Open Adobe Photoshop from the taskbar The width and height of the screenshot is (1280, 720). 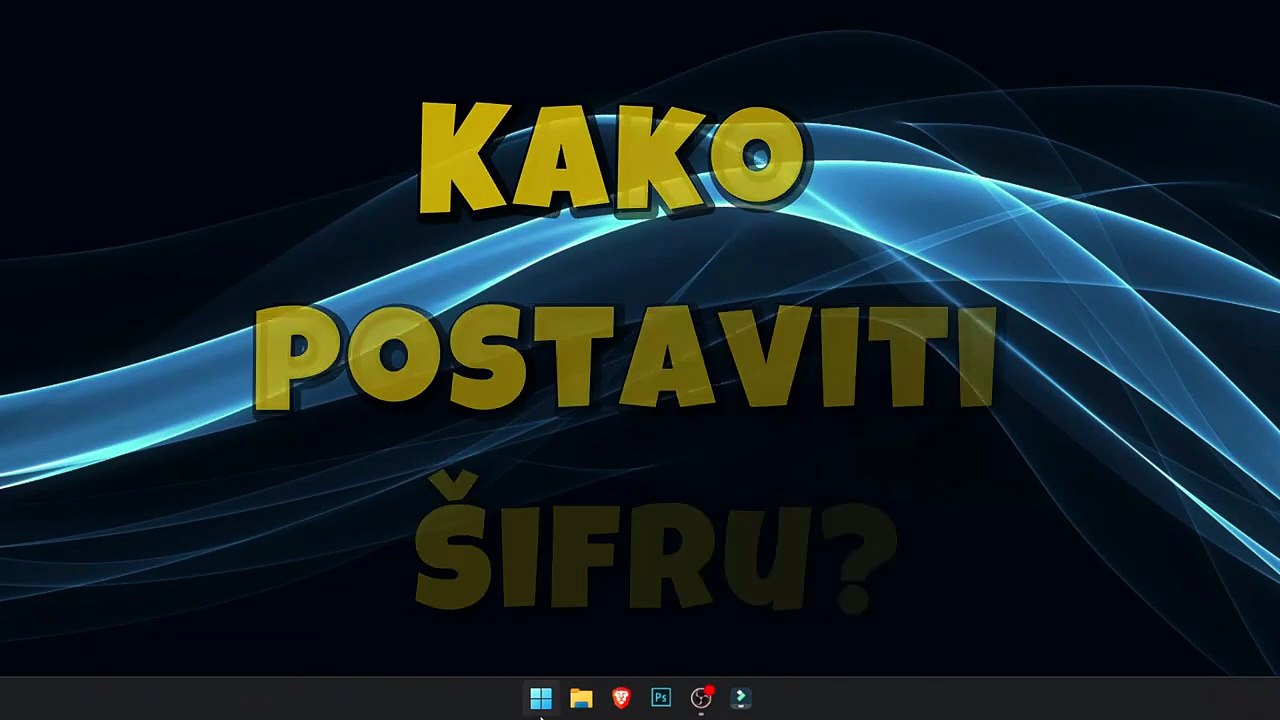pos(661,698)
